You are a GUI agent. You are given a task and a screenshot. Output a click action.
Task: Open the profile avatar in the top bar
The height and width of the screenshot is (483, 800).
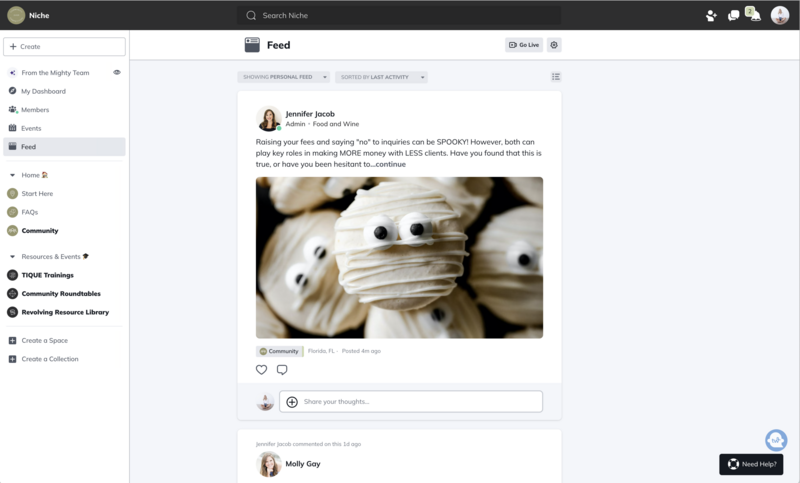pyautogui.click(x=780, y=15)
